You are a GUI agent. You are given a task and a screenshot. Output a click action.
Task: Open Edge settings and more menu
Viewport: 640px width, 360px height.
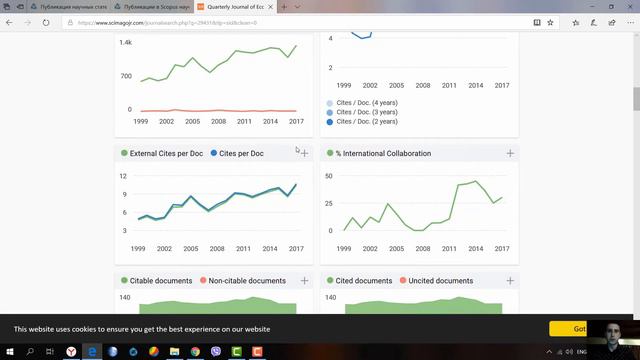(x=631, y=23)
